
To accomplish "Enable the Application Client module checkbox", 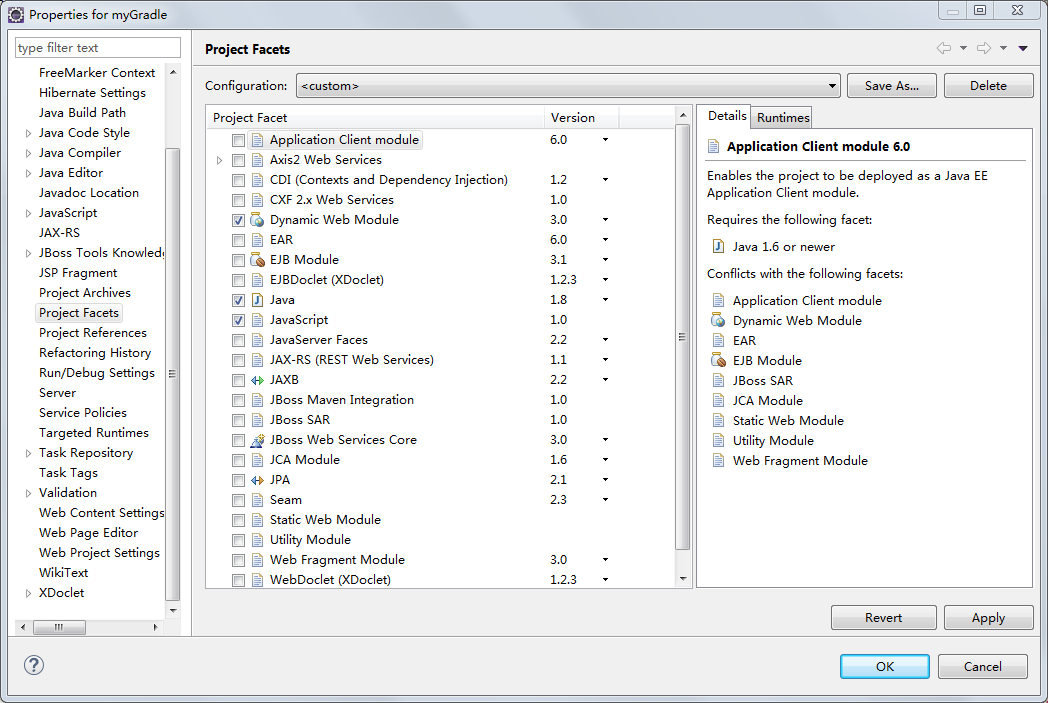I will pos(238,140).
